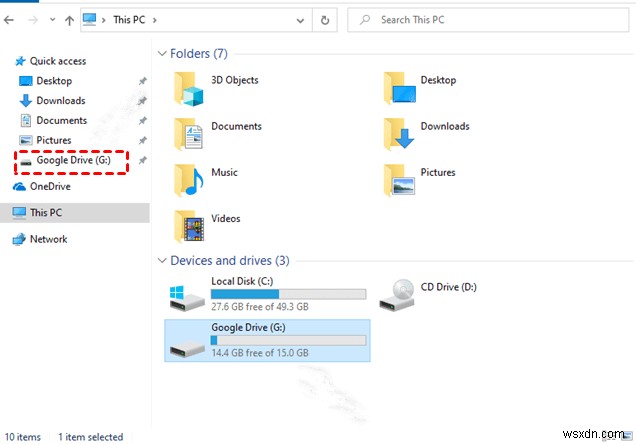Click the 27.6 GB free of 49.3 GB text
The image size is (636, 444).
click(260, 307)
